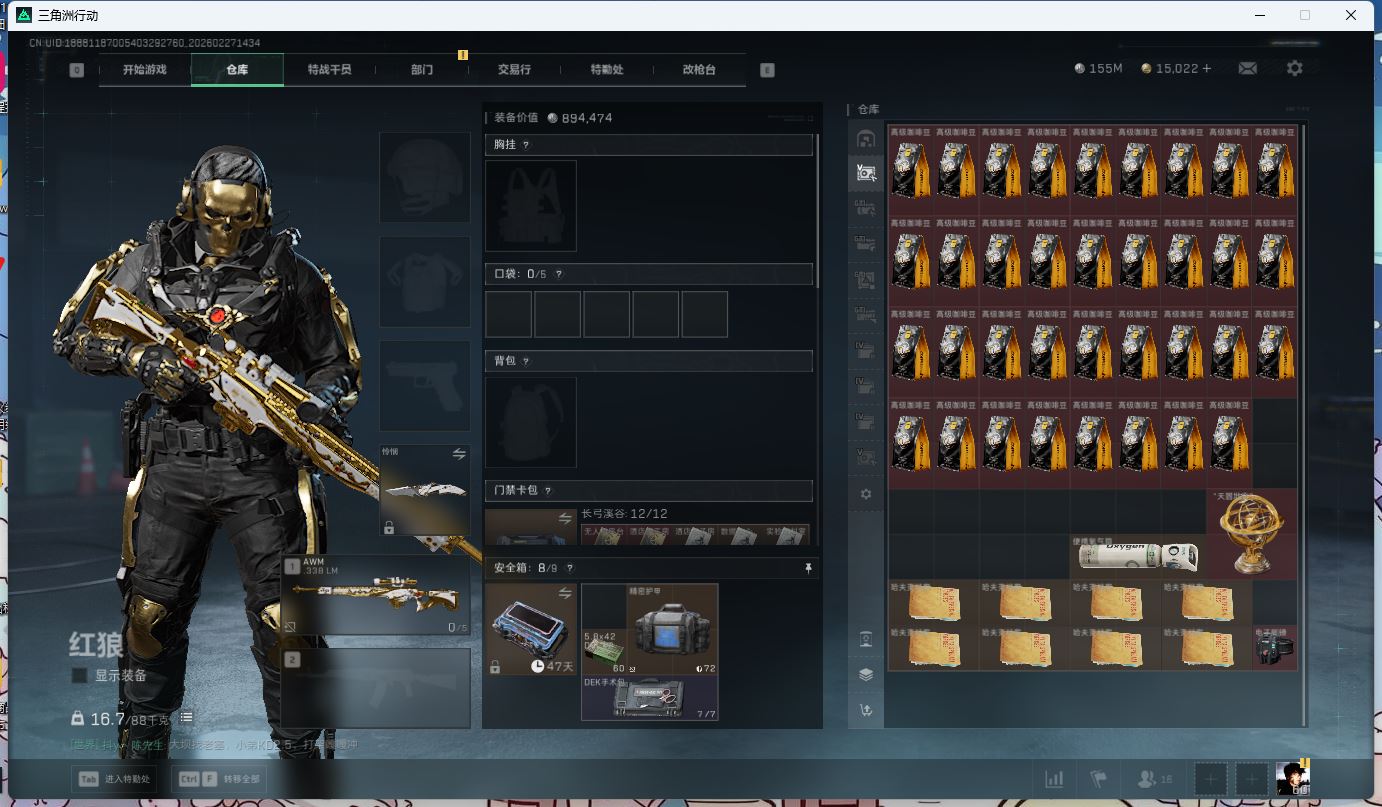Click the 进入特勤处 button

pos(115,779)
